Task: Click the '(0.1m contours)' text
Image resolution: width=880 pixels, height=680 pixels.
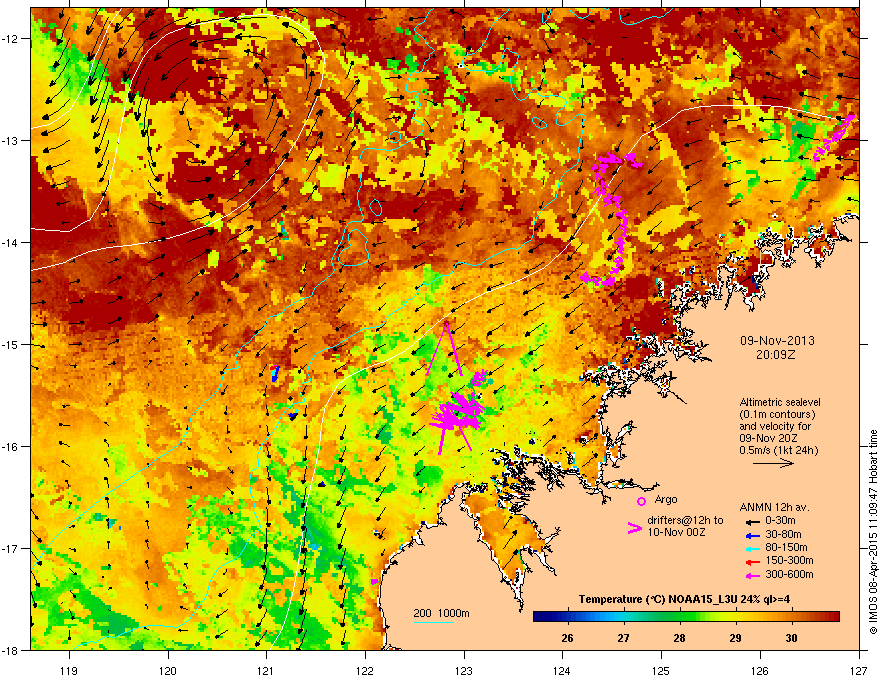Action: click(777, 414)
